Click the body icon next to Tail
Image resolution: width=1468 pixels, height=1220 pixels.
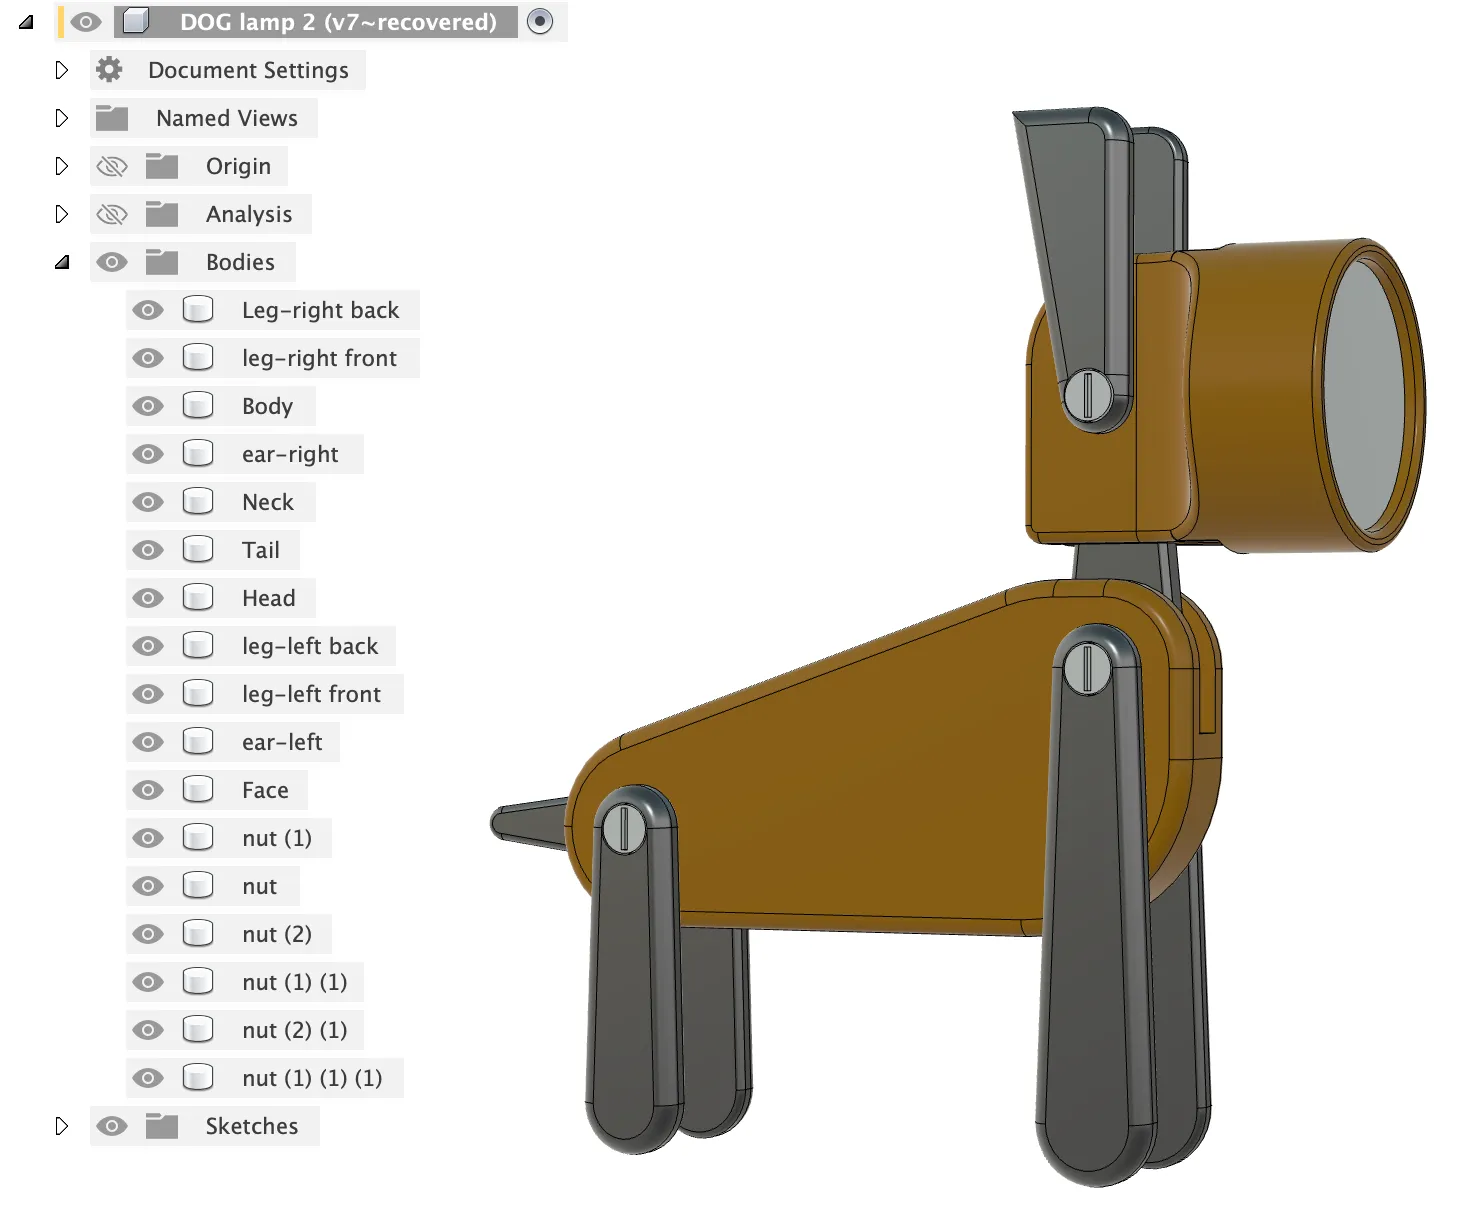198,549
